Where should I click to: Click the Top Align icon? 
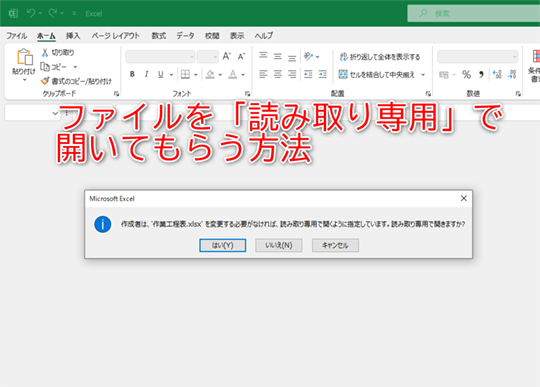(x=263, y=55)
